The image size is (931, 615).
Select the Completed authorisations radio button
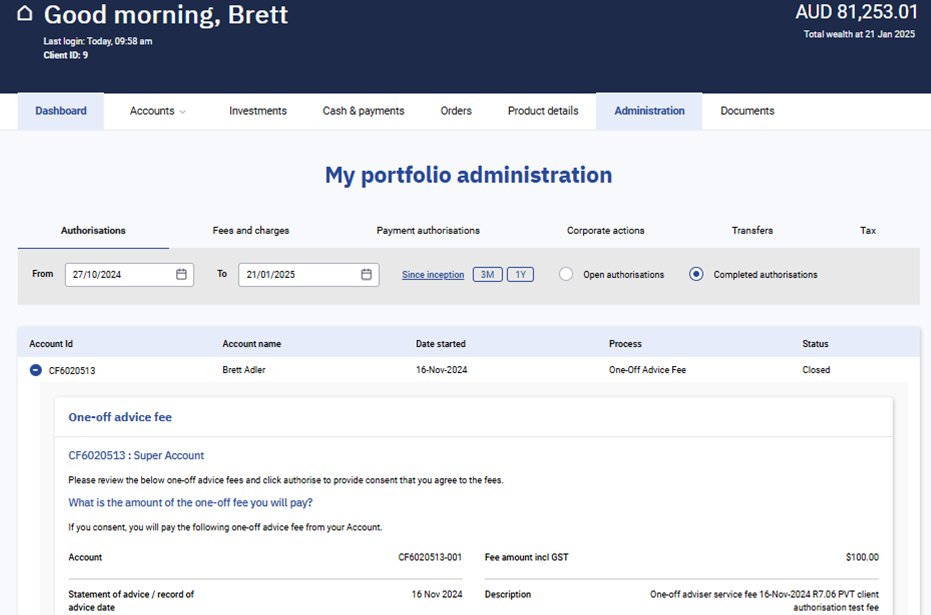[697, 274]
